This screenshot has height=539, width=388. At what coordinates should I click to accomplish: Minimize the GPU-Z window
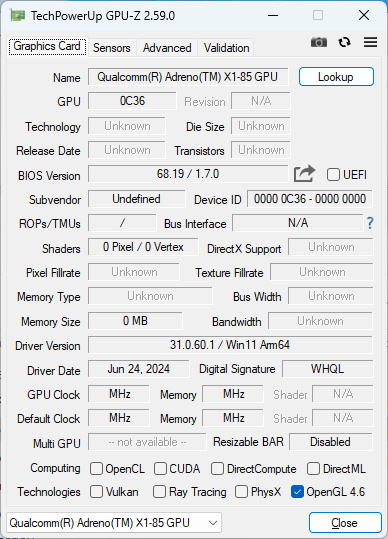(273, 15)
